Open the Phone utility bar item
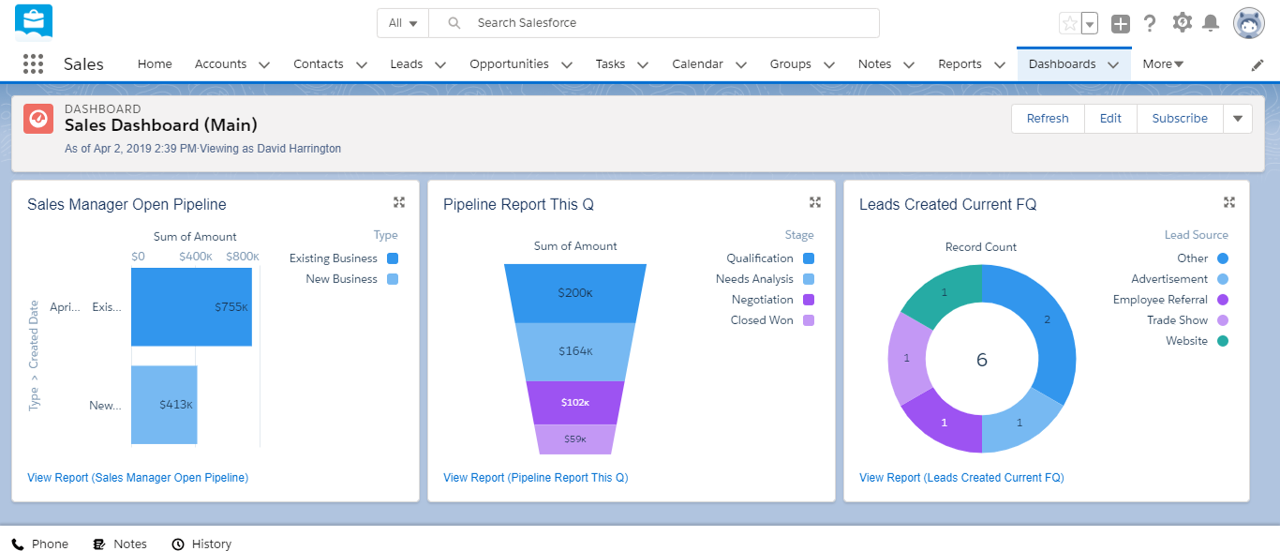This screenshot has width=1280, height=554. 40,544
